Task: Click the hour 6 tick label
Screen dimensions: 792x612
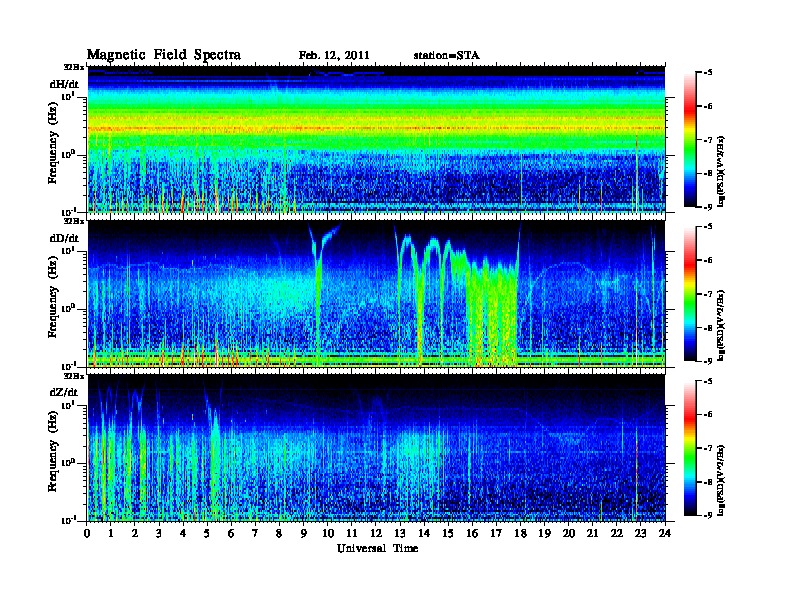Action: 231,533
